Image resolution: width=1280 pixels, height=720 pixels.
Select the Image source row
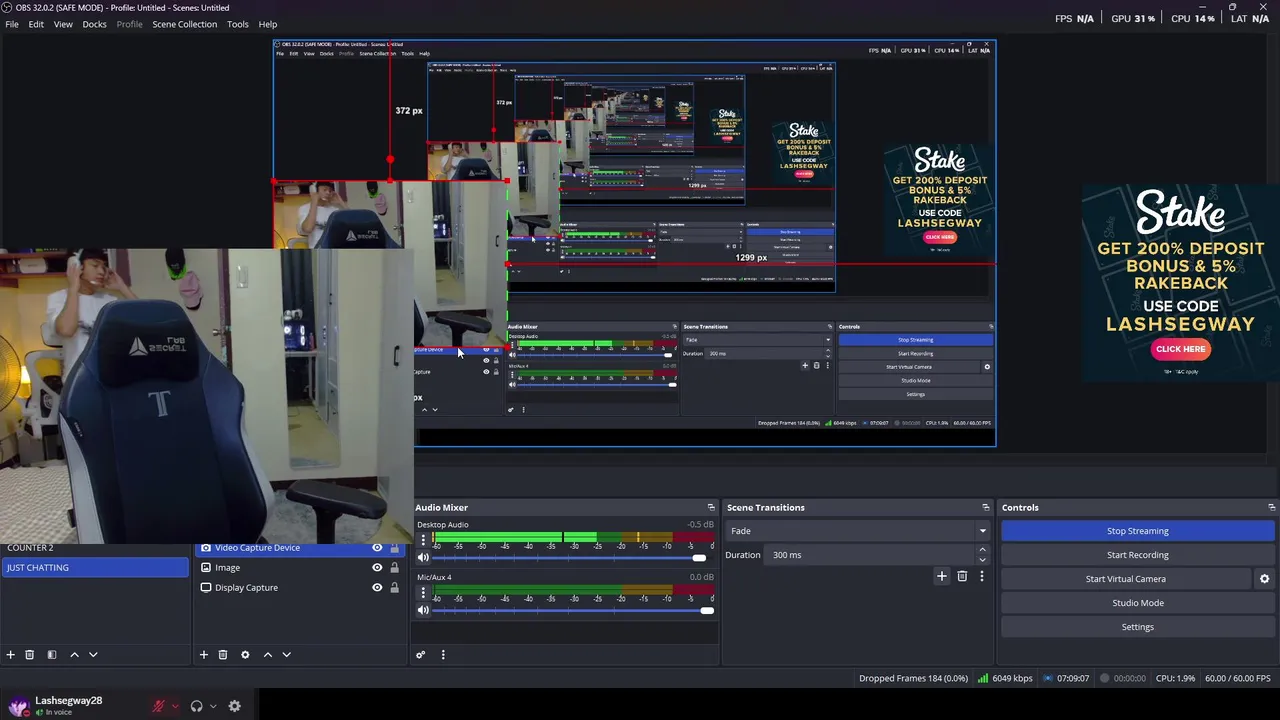[x=300, y=568]
